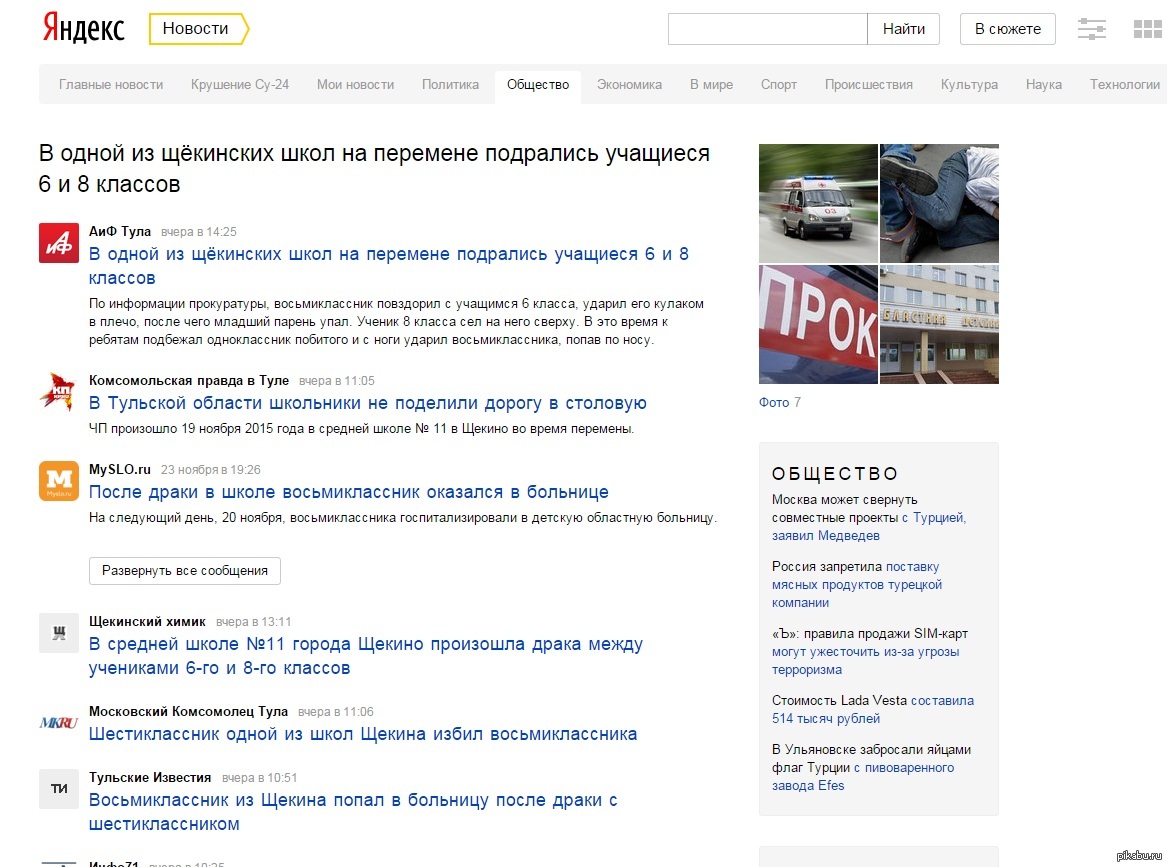Open the Новости service label
1167x867 pixels.
pos(196,29)
